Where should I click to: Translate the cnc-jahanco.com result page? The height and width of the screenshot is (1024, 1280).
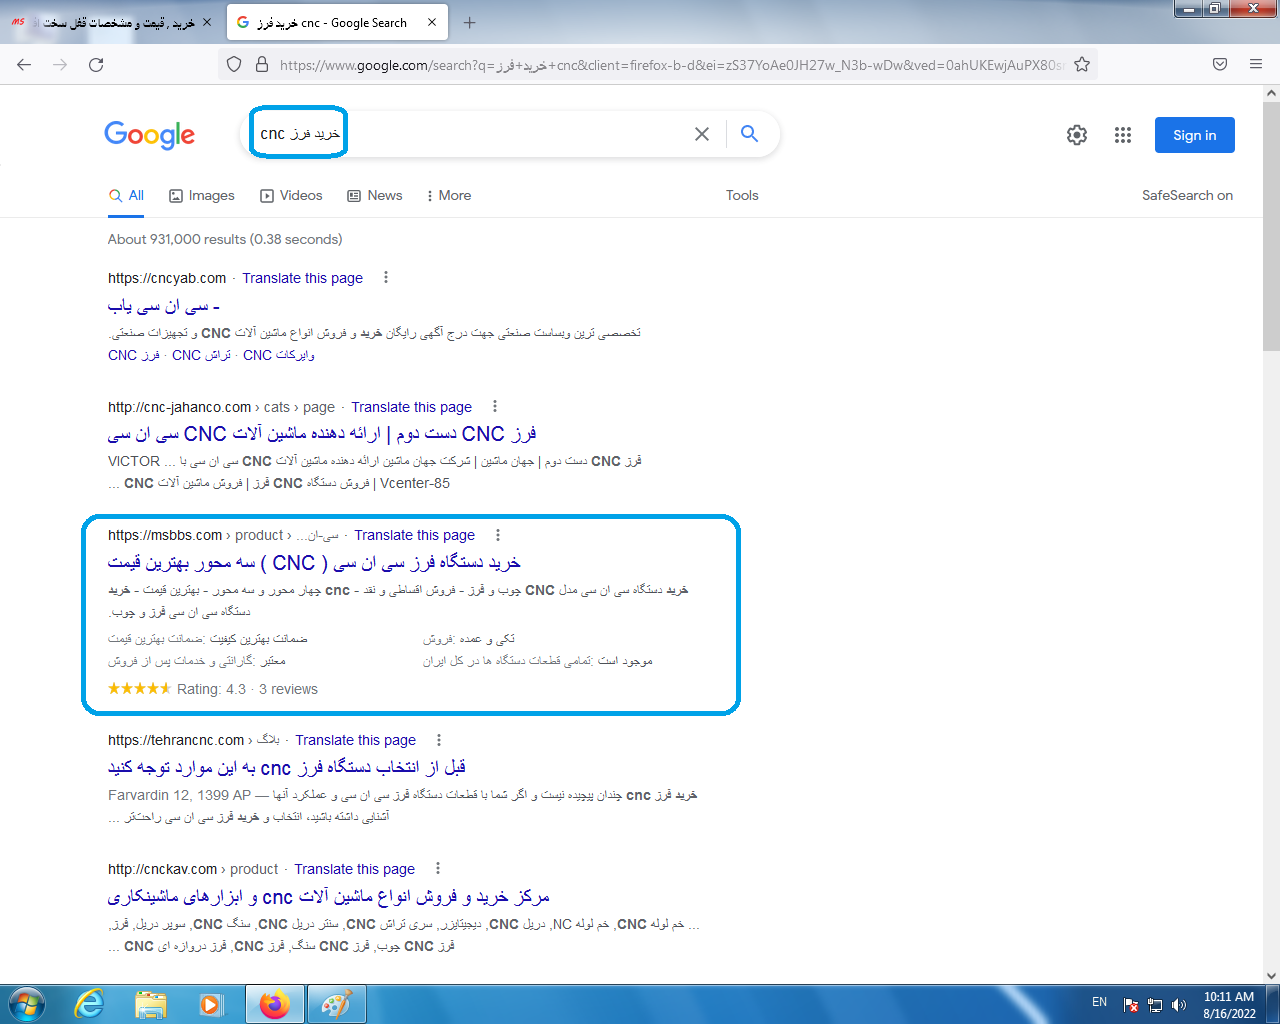[411, 407]
